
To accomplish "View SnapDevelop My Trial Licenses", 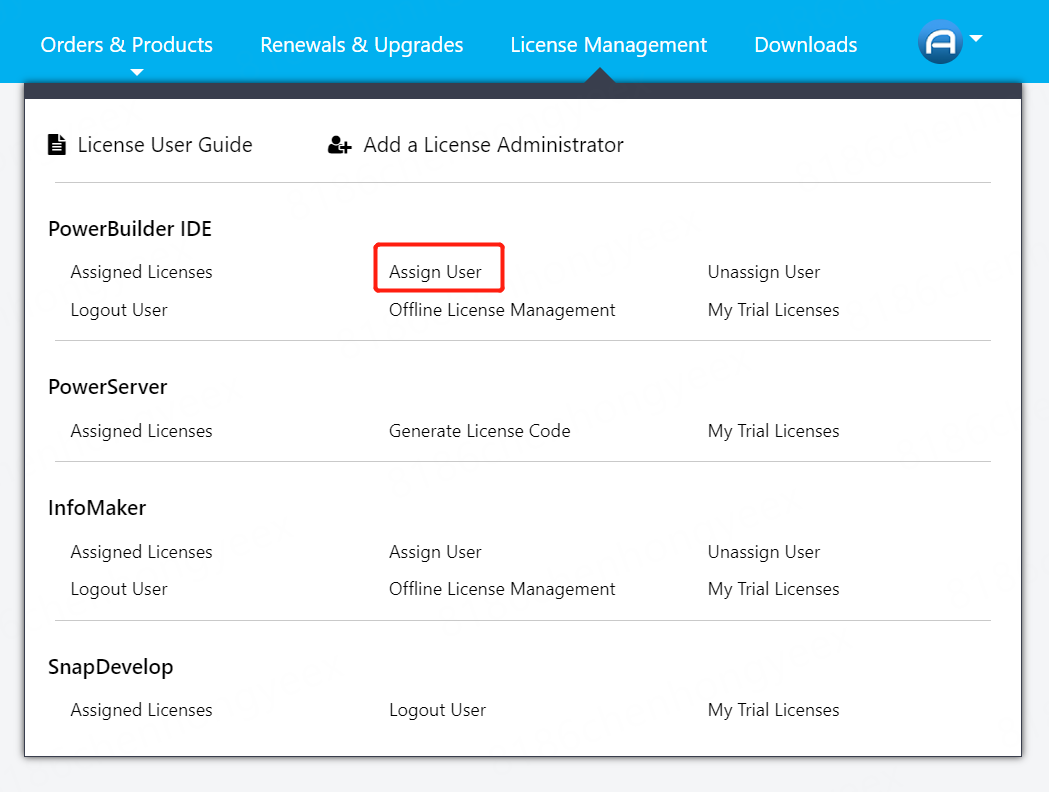I will point(773,710).
